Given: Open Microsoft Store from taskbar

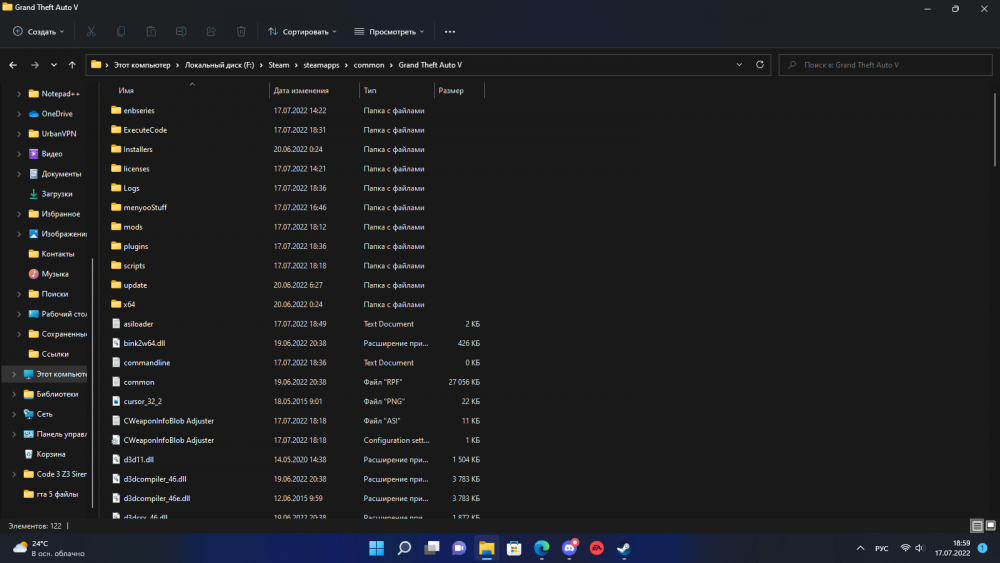Looking at the screenshot, I should [514, 548].
